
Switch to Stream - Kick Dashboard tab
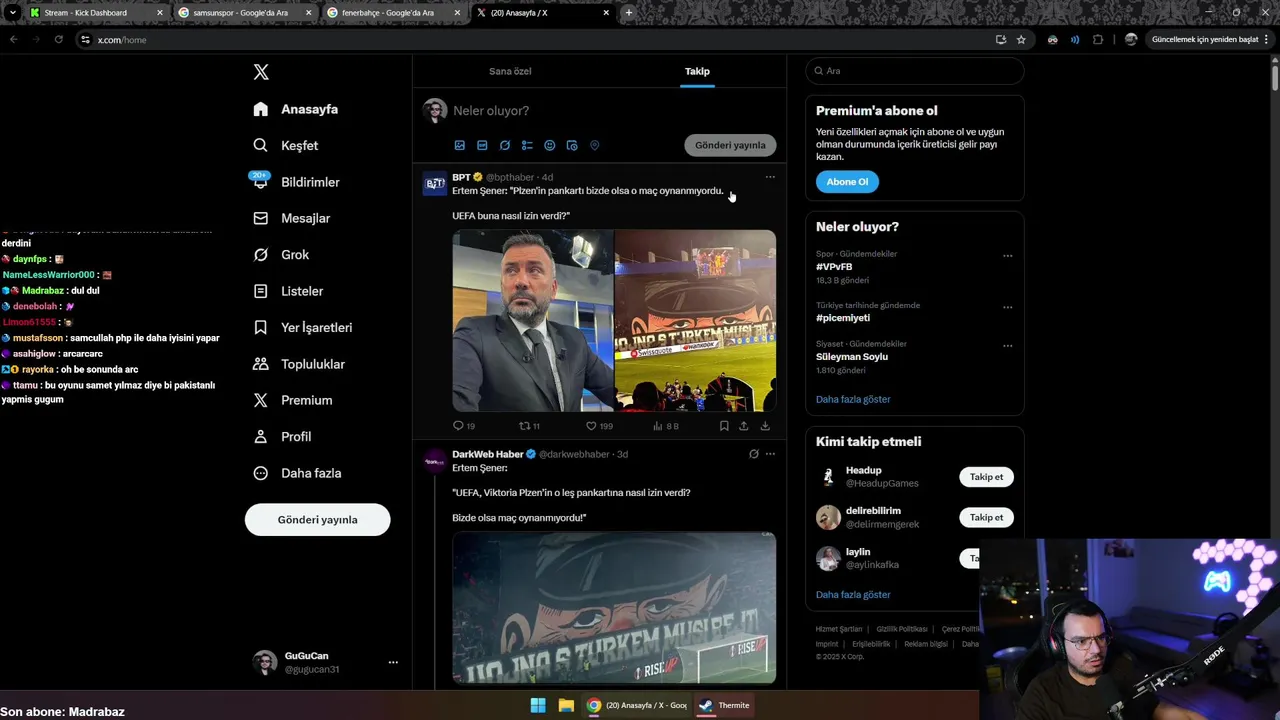click(95, 13)
